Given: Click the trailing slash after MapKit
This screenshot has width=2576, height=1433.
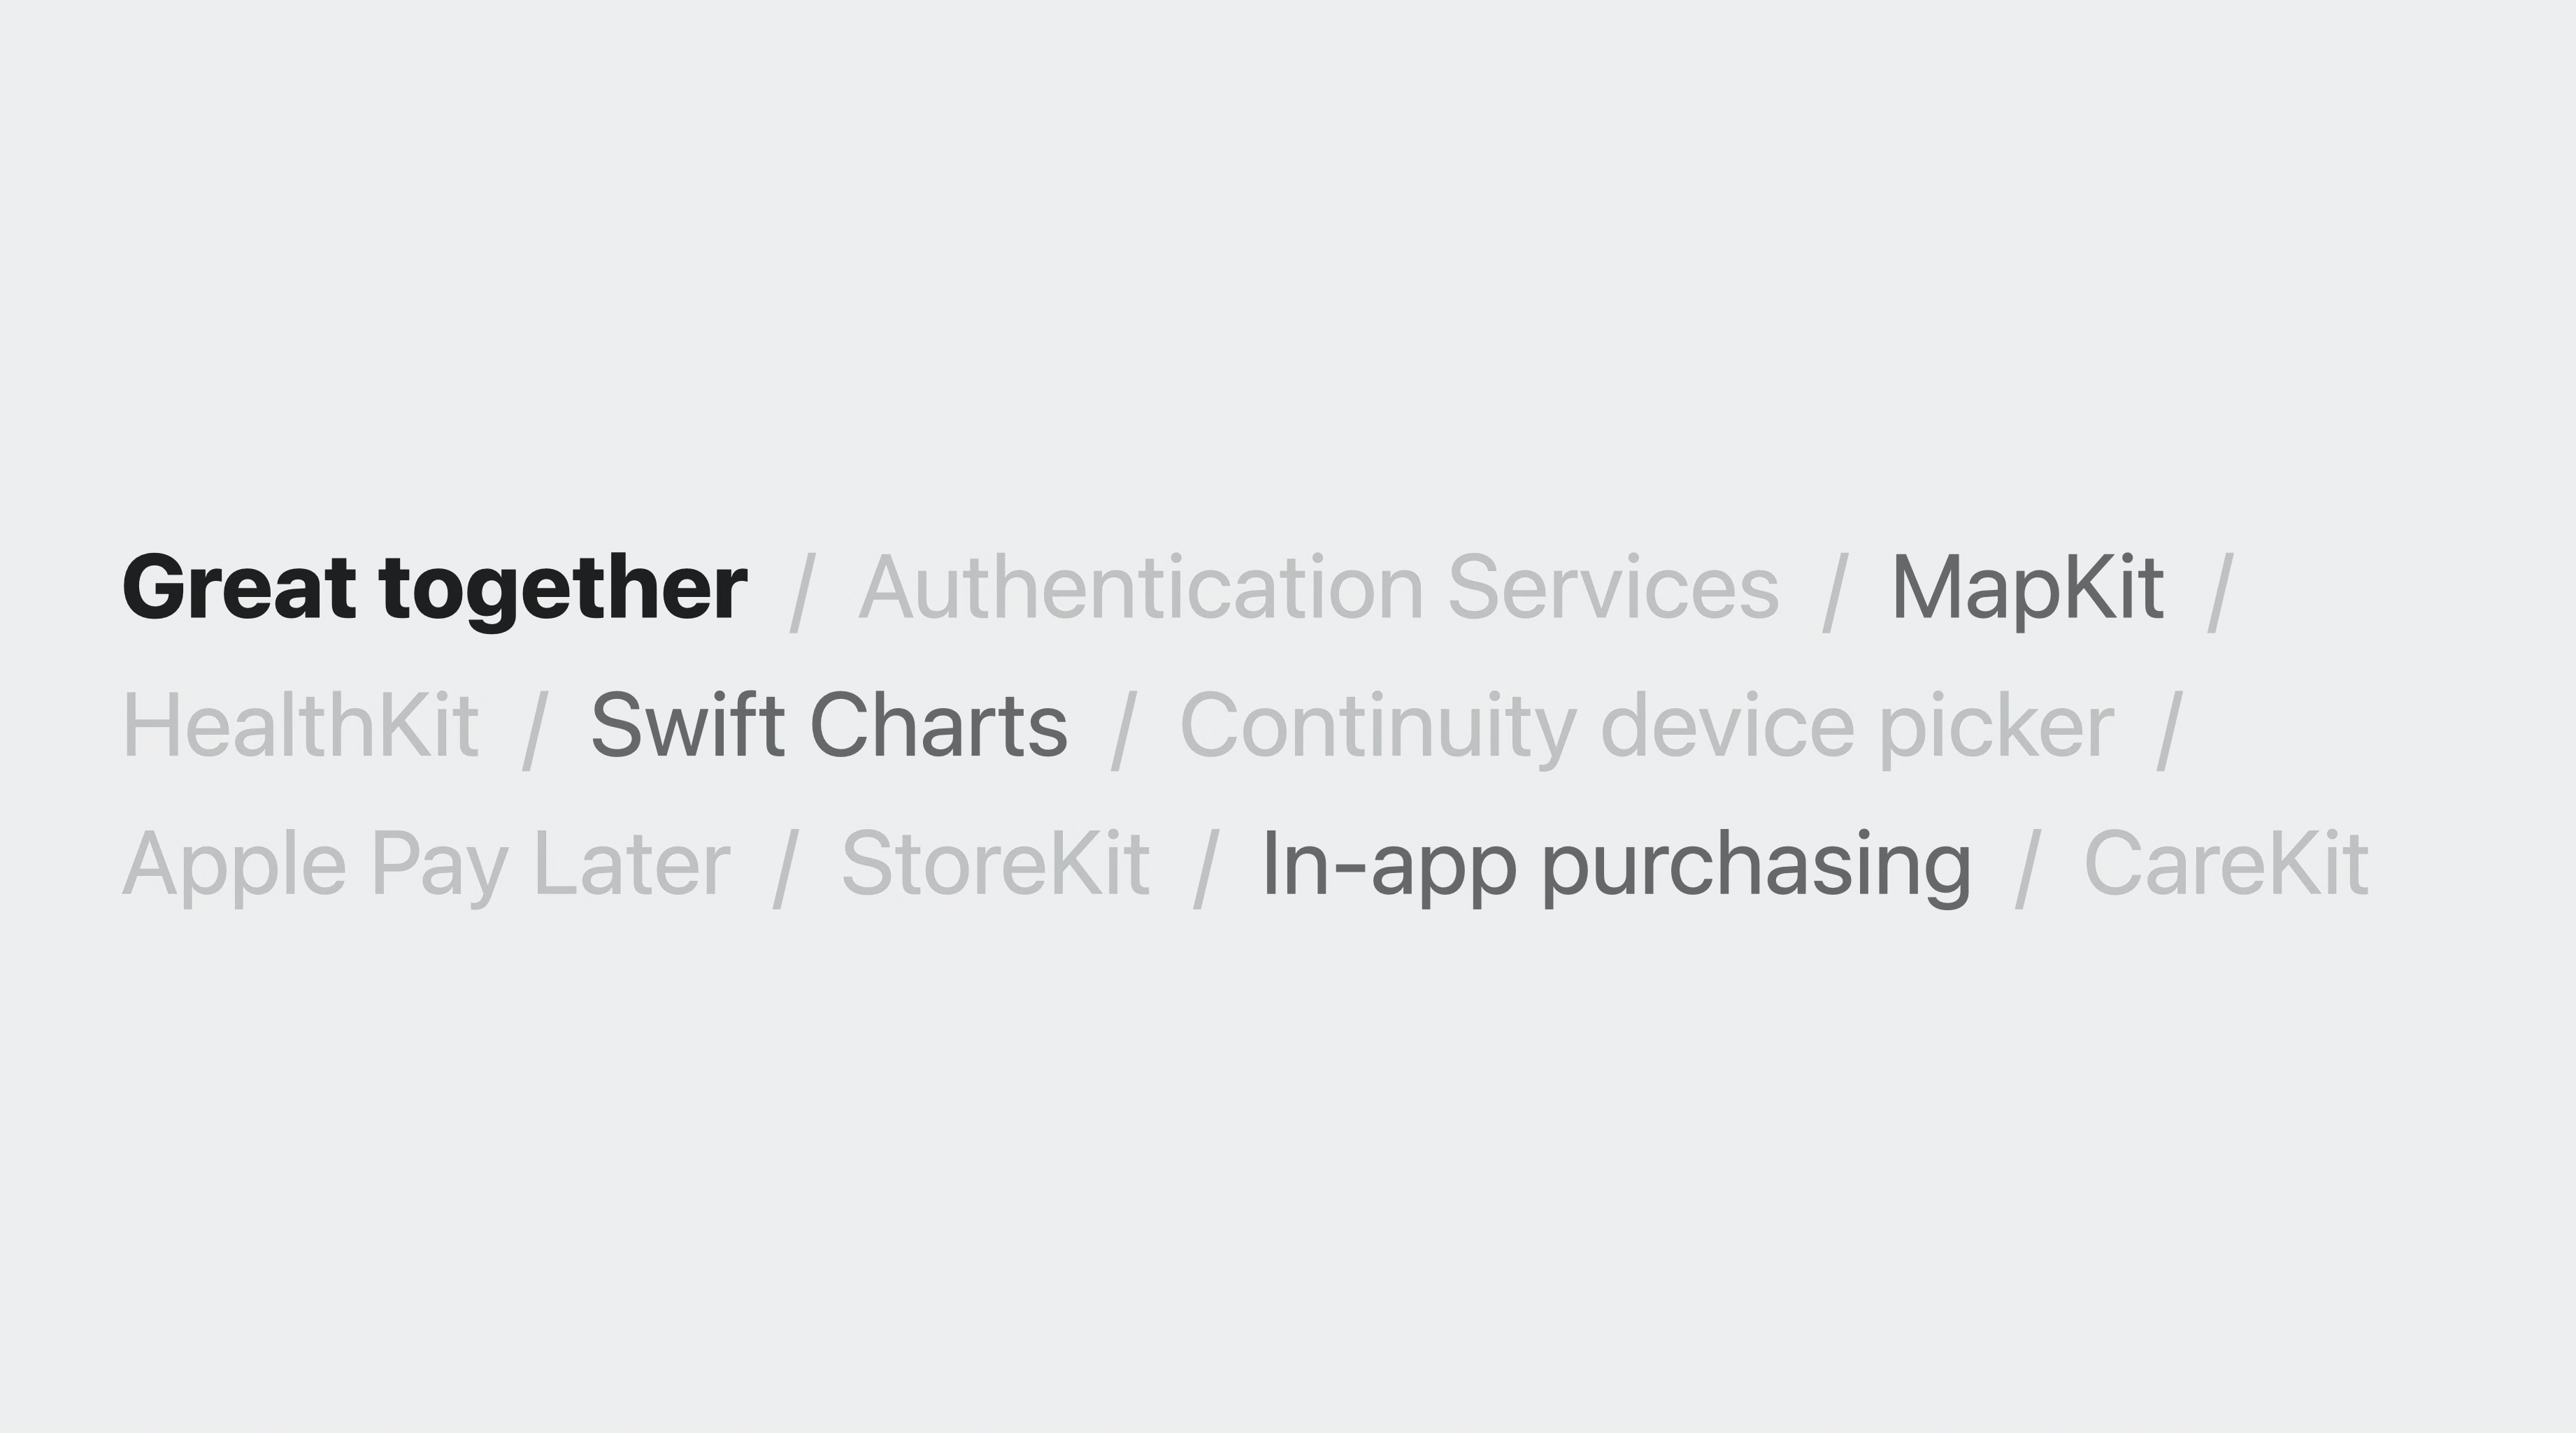Looking at the screenshot, I should click(x=2220, y=592).
